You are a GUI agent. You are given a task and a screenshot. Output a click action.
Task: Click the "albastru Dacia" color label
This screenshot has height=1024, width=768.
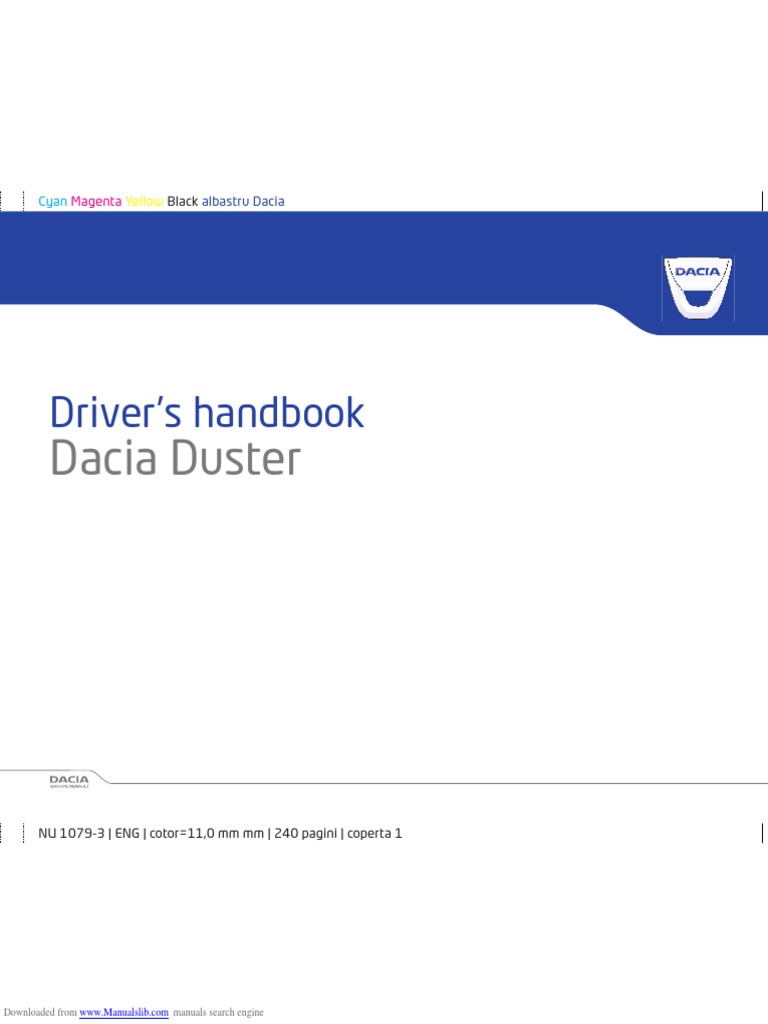243,201
